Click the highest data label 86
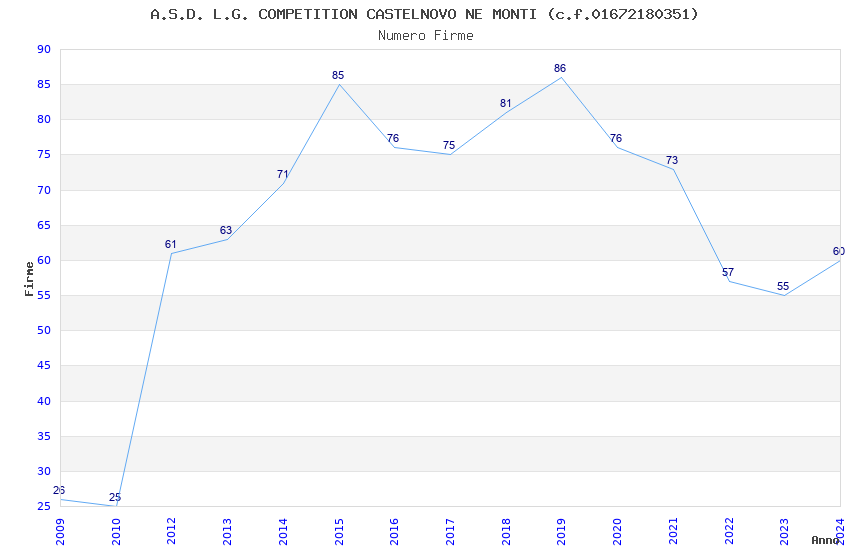The width and height of the screenshot is (850, 550). click(x=560, y=68)
